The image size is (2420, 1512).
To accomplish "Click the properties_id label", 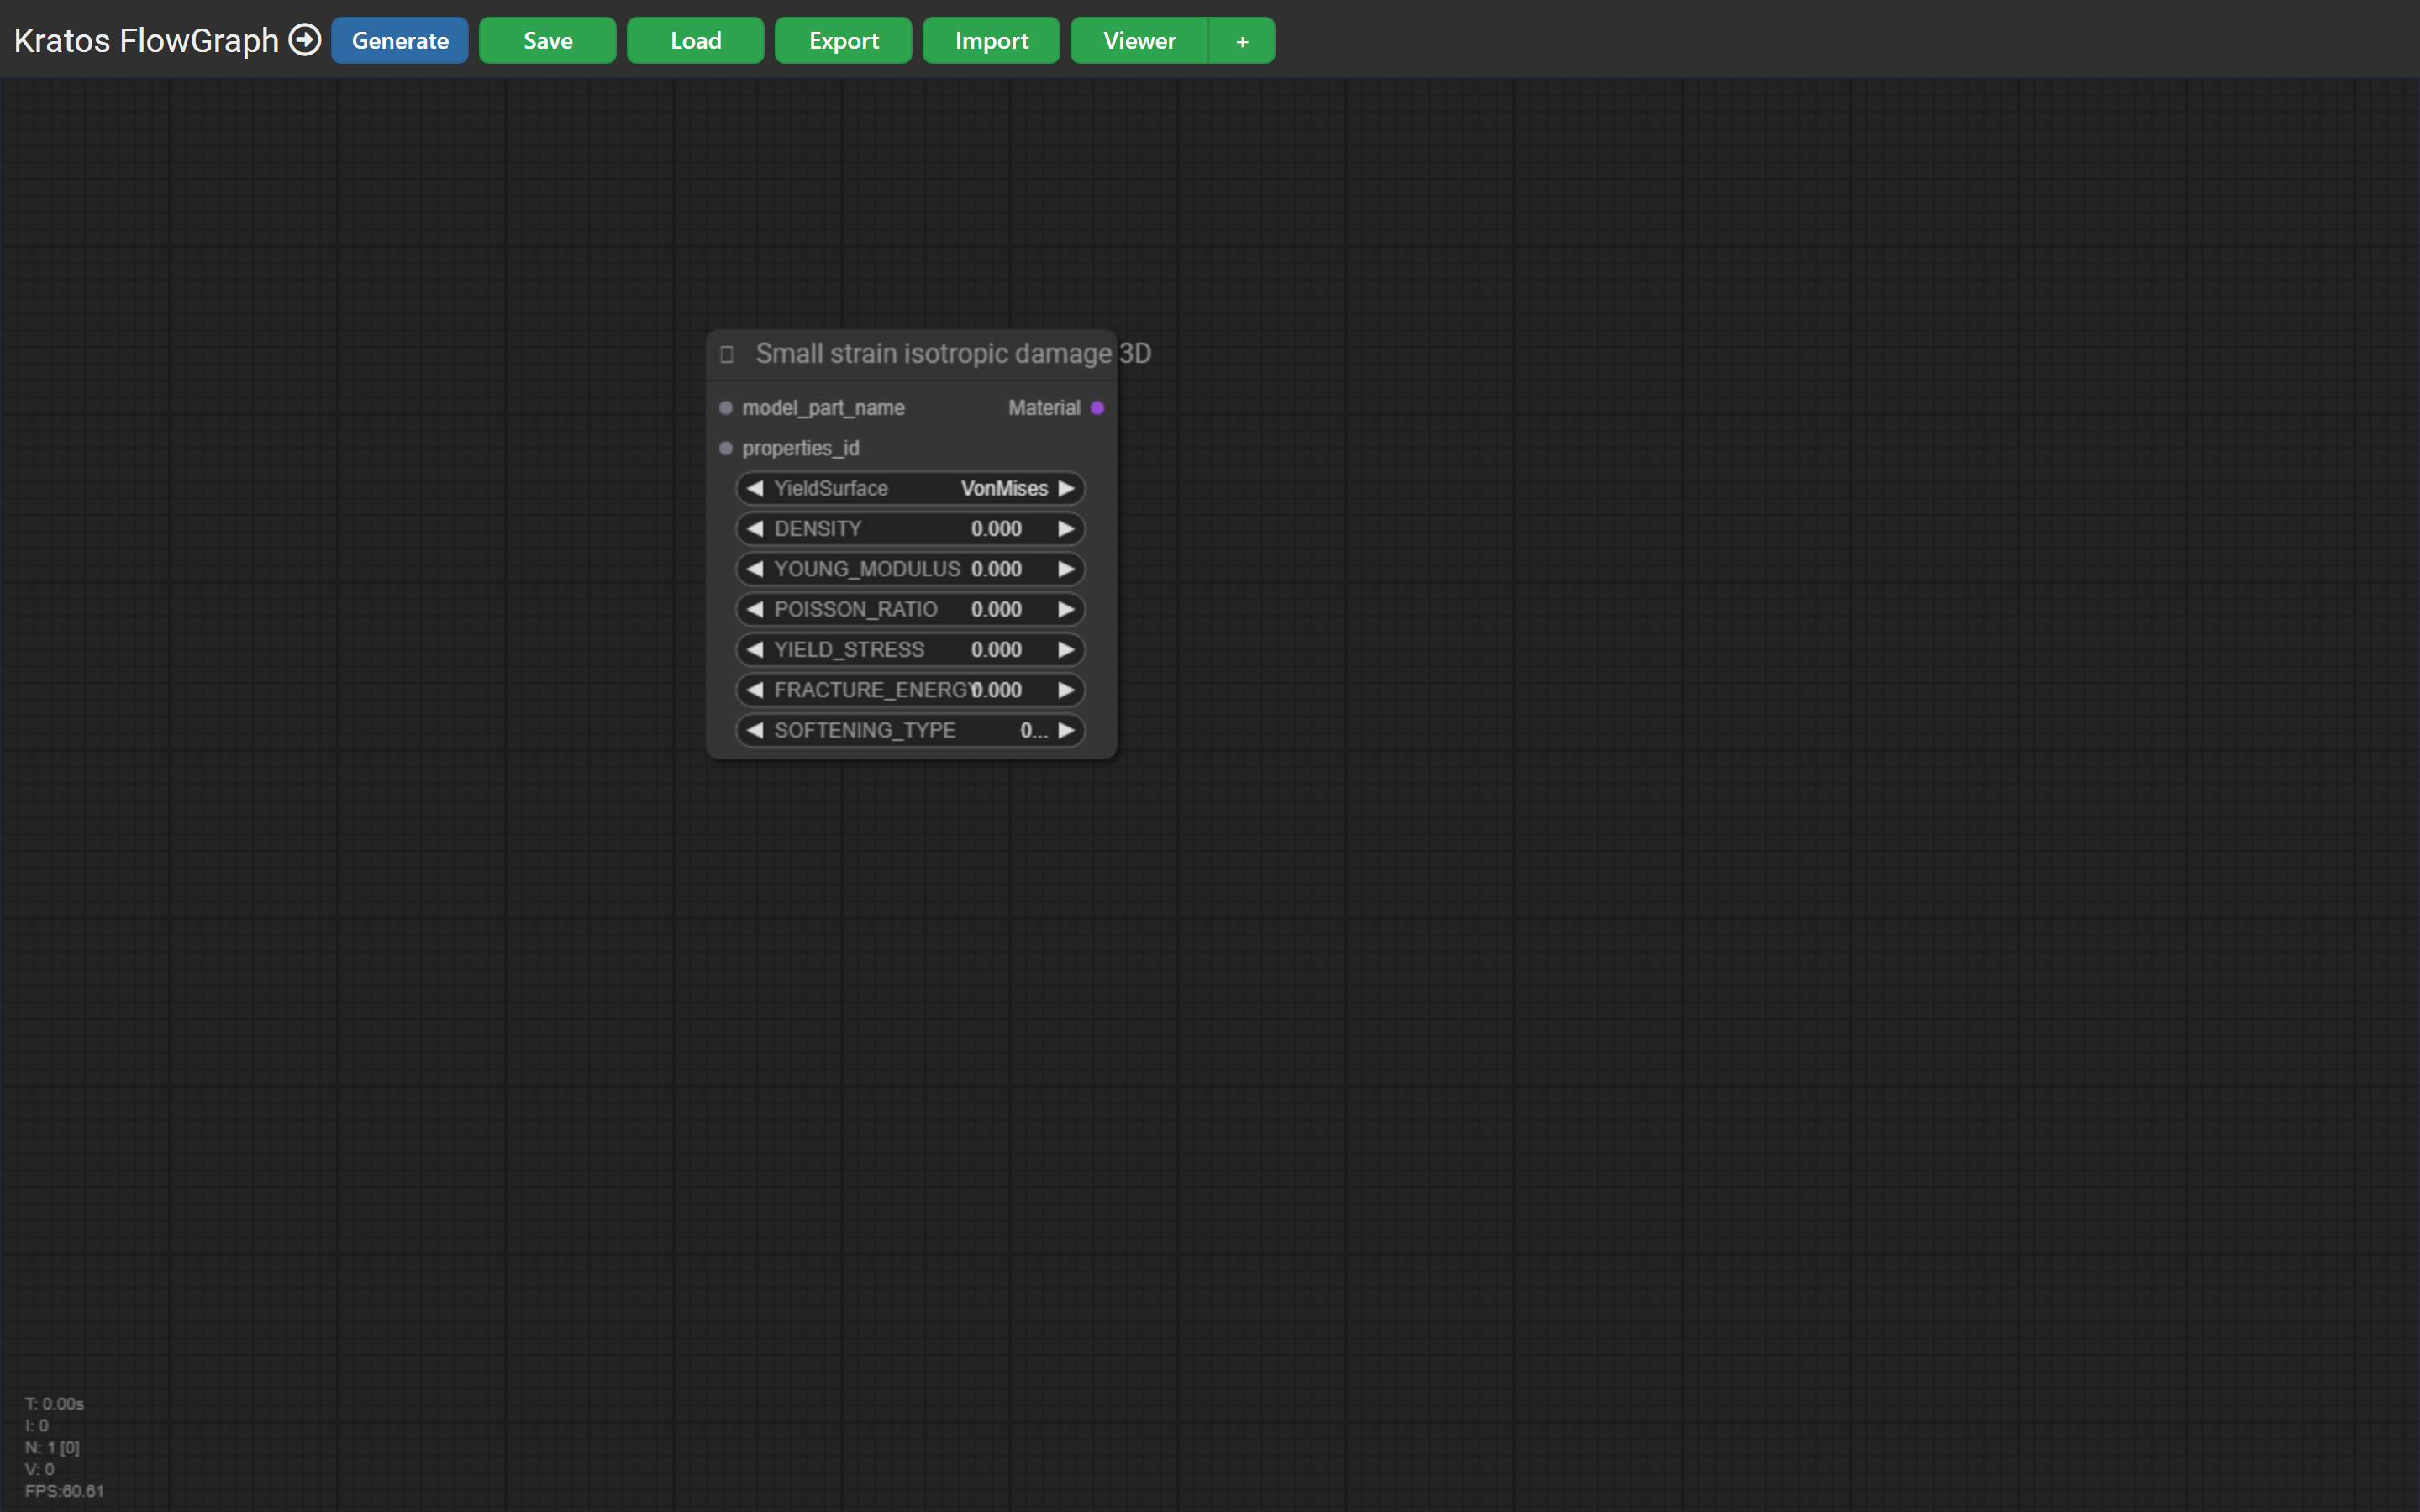I will 800,448.
